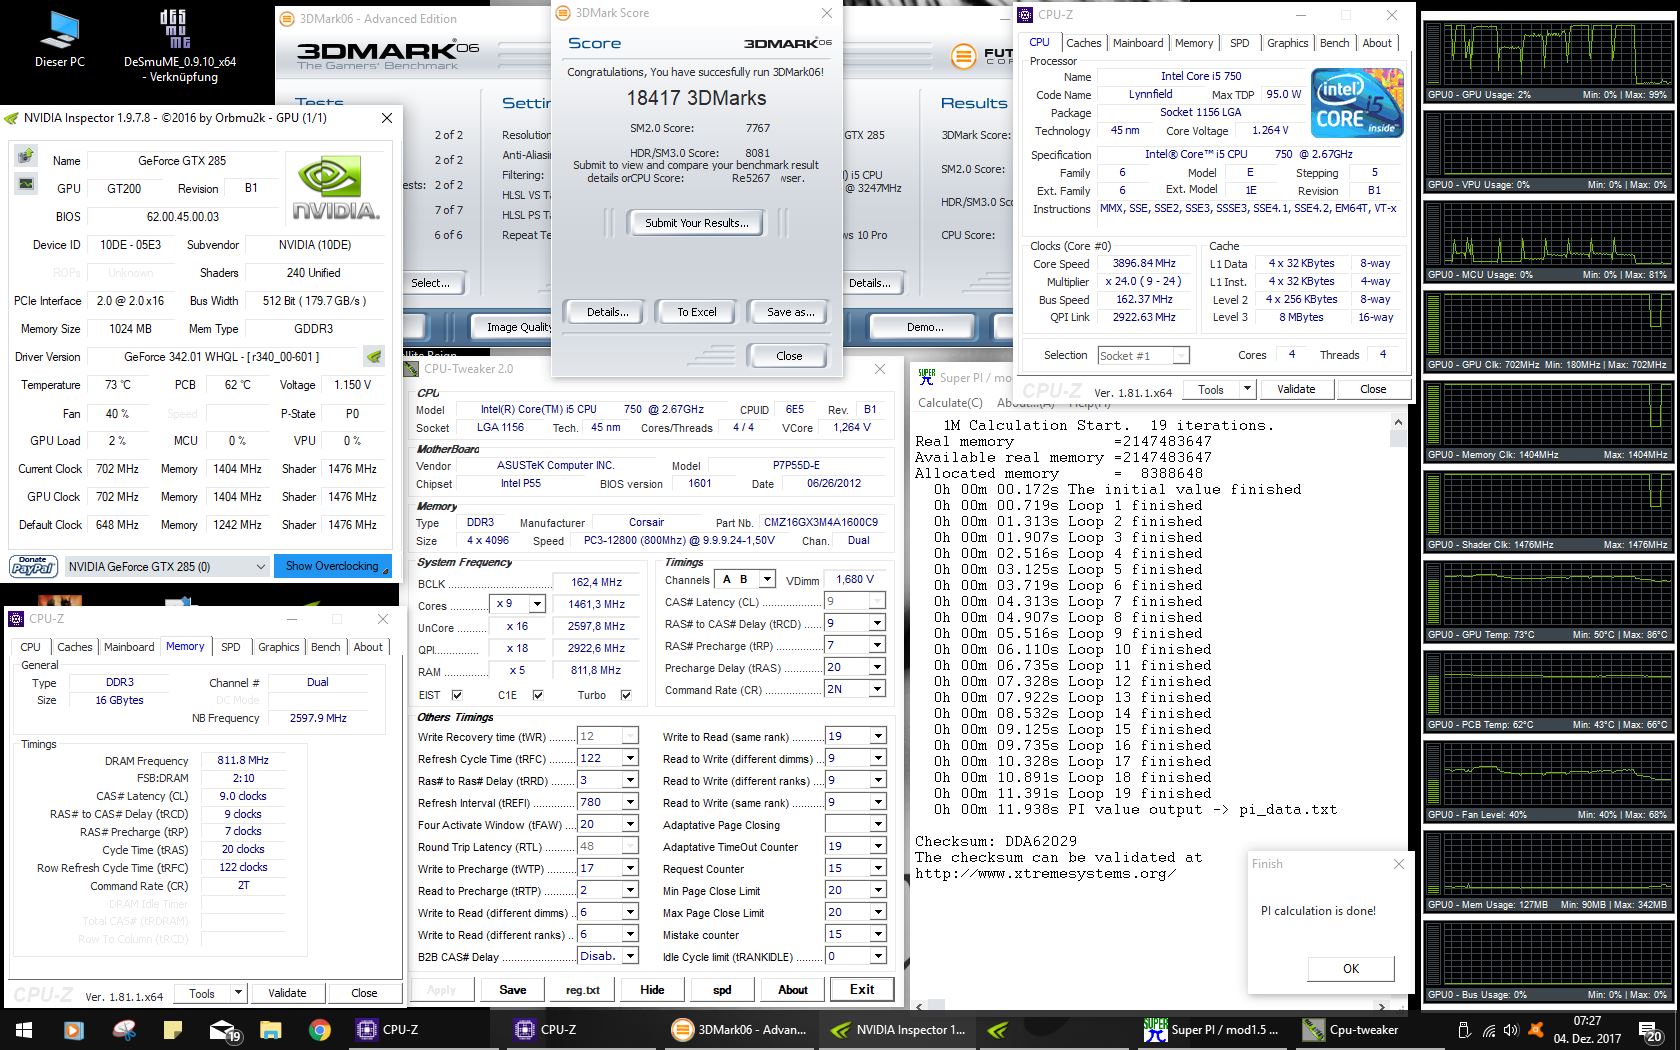Switch to Graphics tab in top CPU-Z
Screen dimensions: 1680x1050
[x=1287, y=43]
